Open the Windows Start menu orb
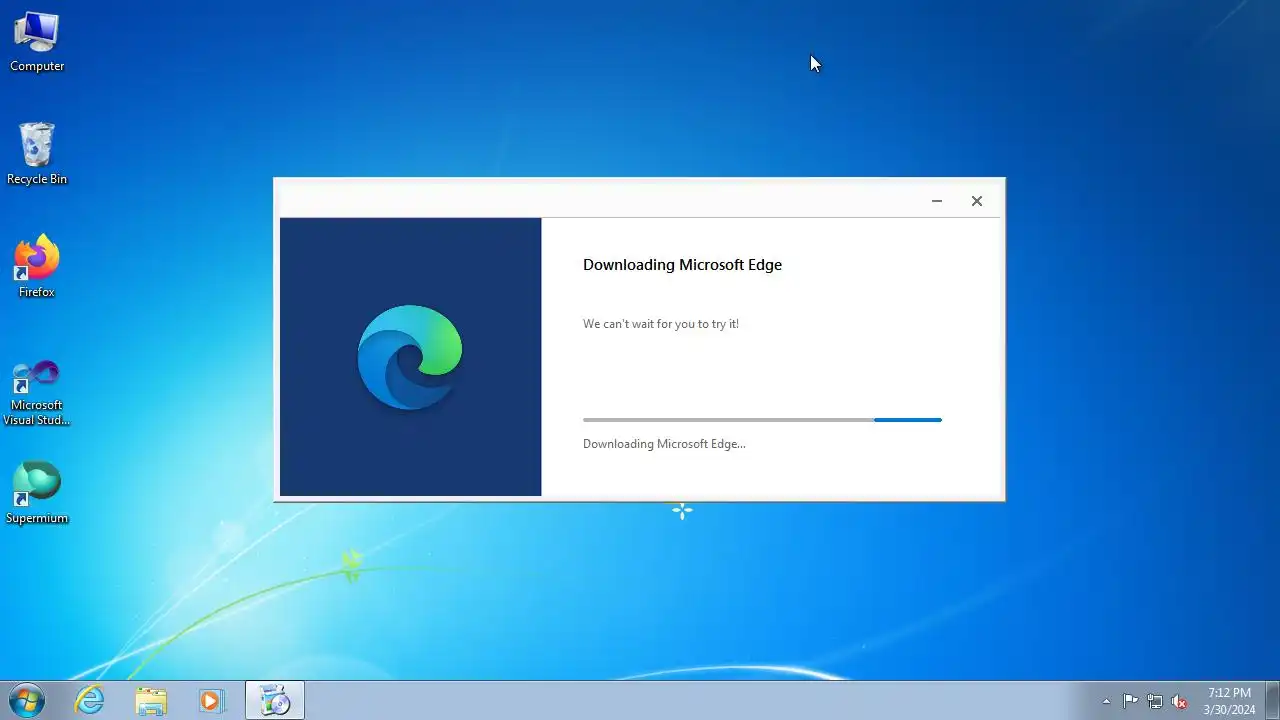This screenshot has height=720, width=1280. point(27,700)
